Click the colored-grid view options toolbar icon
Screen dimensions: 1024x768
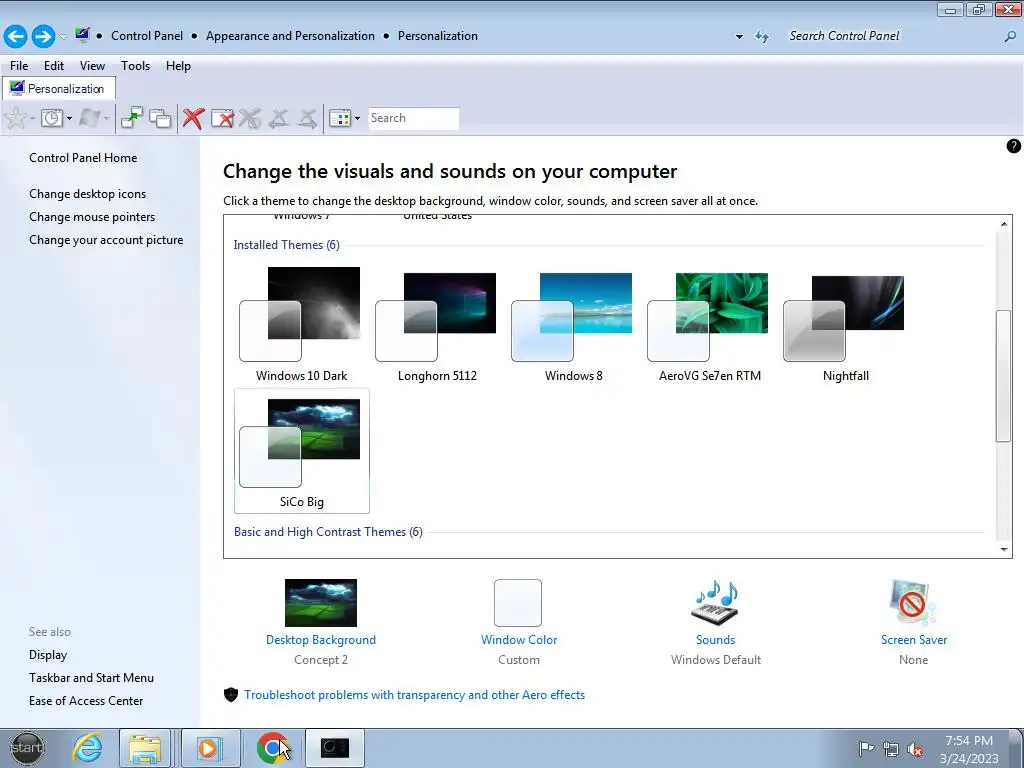click(340, 118)
